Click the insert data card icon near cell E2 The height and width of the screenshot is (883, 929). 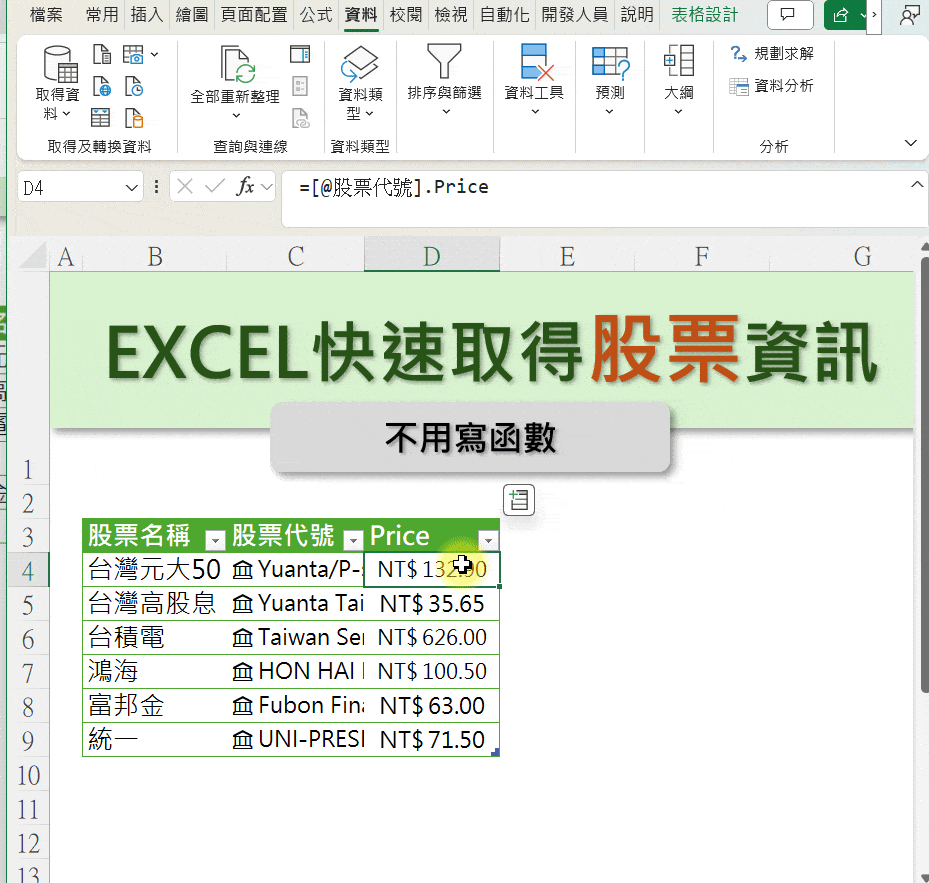click(519, 500)
